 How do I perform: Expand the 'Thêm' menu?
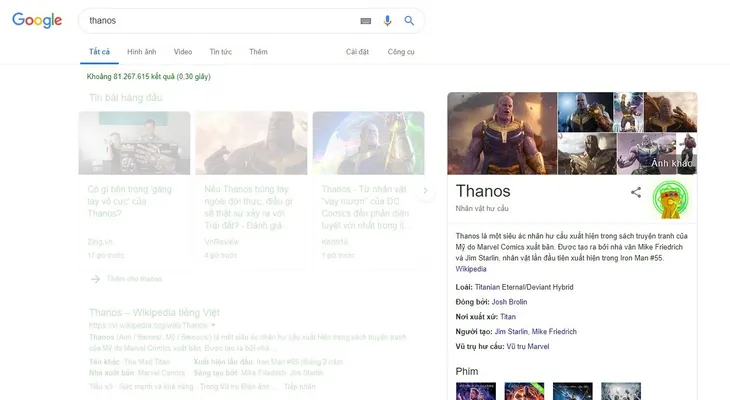(258, 52)
